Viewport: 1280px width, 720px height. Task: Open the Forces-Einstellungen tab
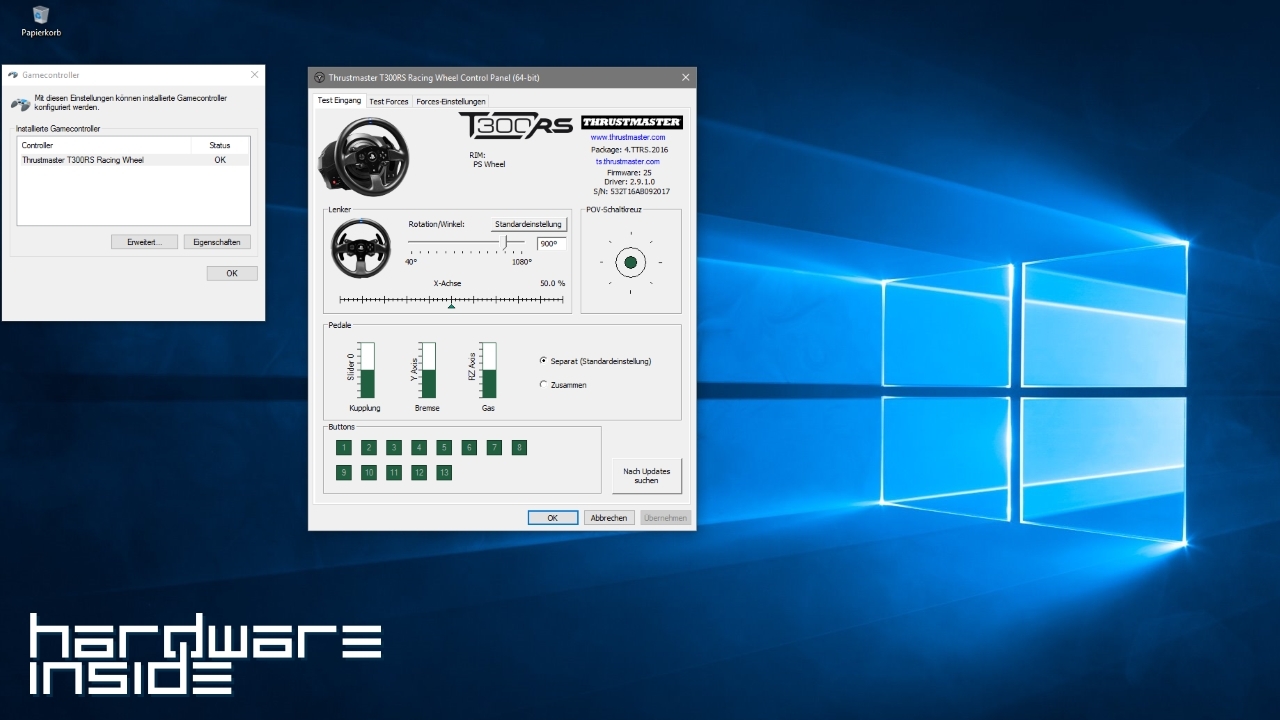[451, 101]
